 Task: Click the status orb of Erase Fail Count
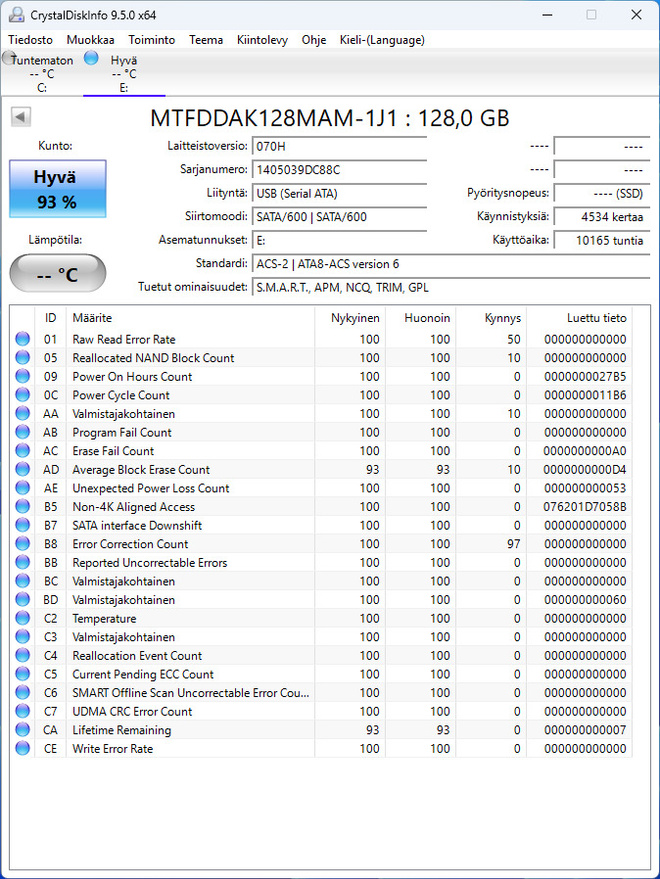(22, 450)
